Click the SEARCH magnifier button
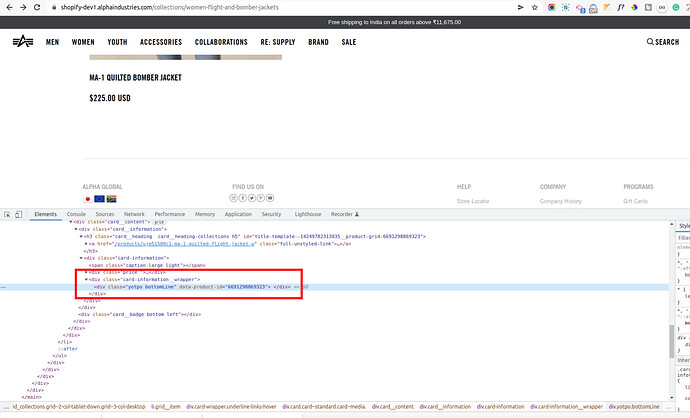This screenshot has width=690, height=418. 663,42
